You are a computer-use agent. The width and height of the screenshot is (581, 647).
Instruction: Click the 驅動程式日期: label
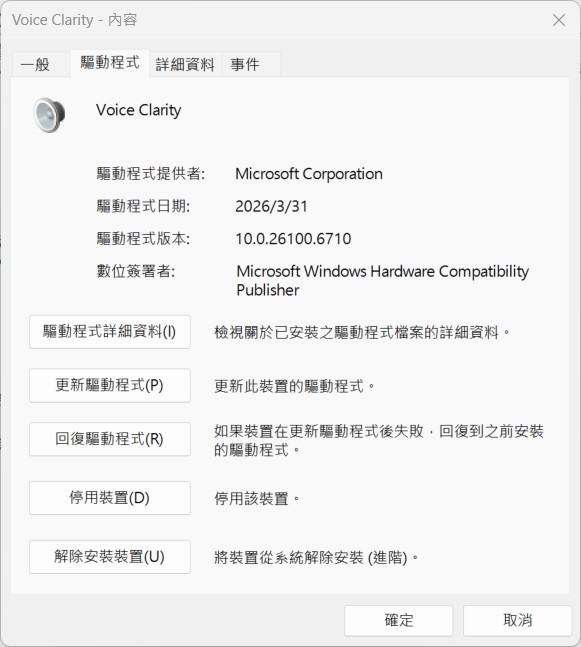[143, 206]
